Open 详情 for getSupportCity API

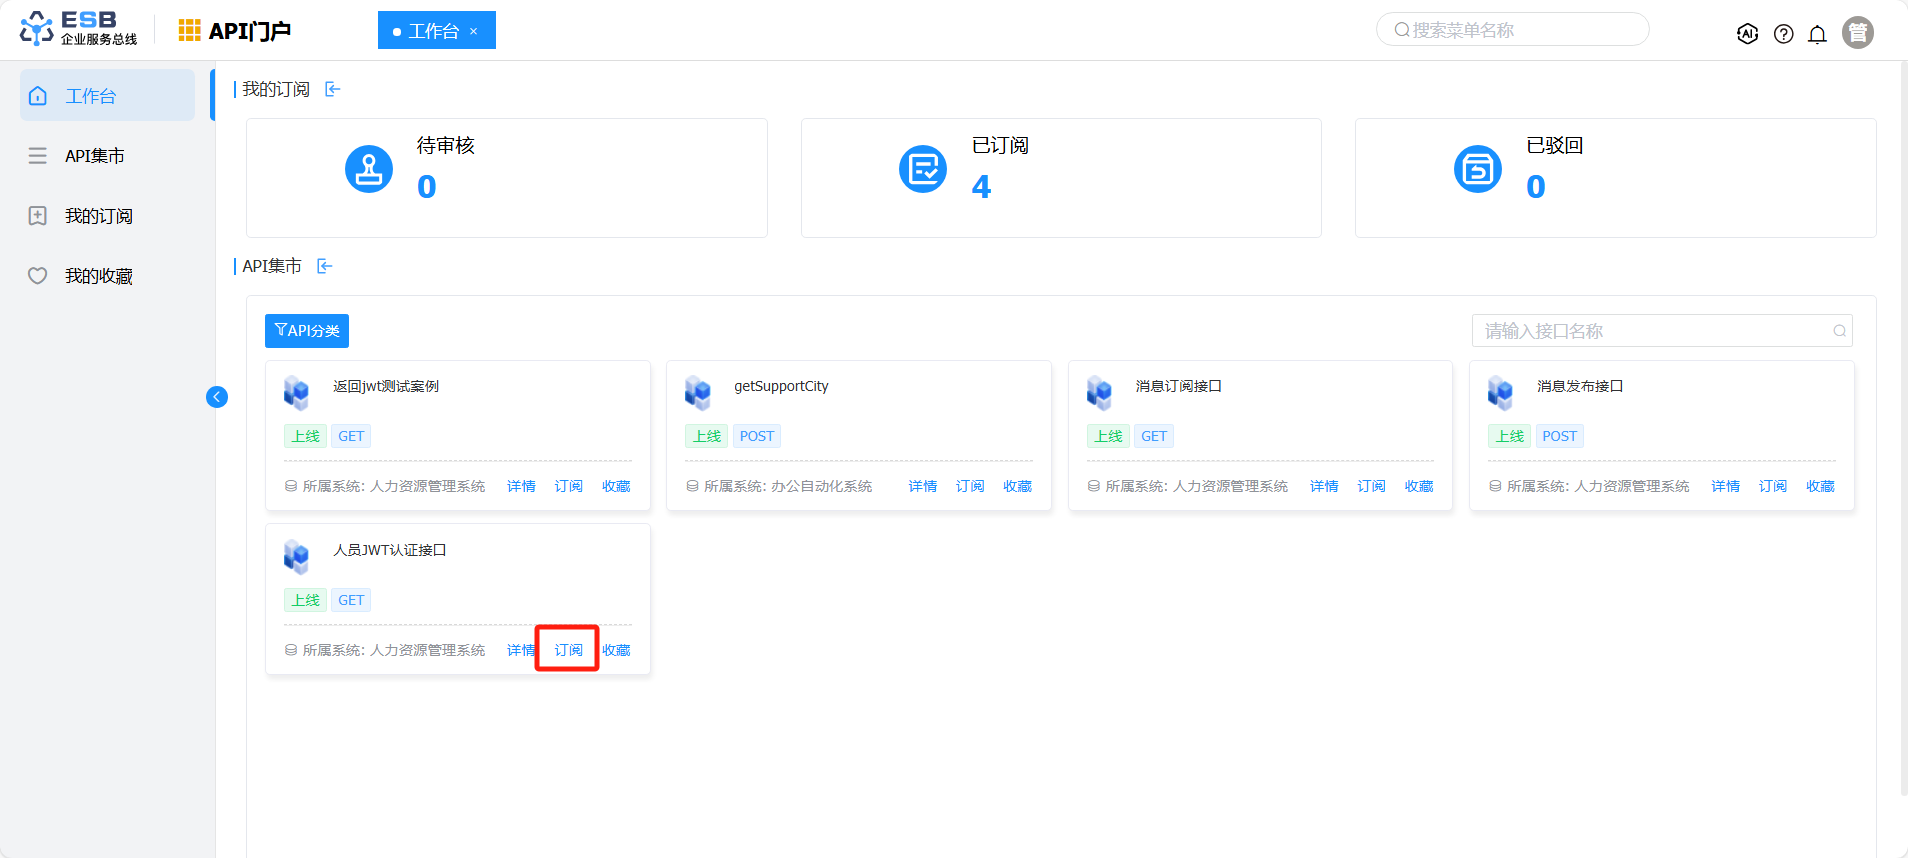click(x=922, y=487)
